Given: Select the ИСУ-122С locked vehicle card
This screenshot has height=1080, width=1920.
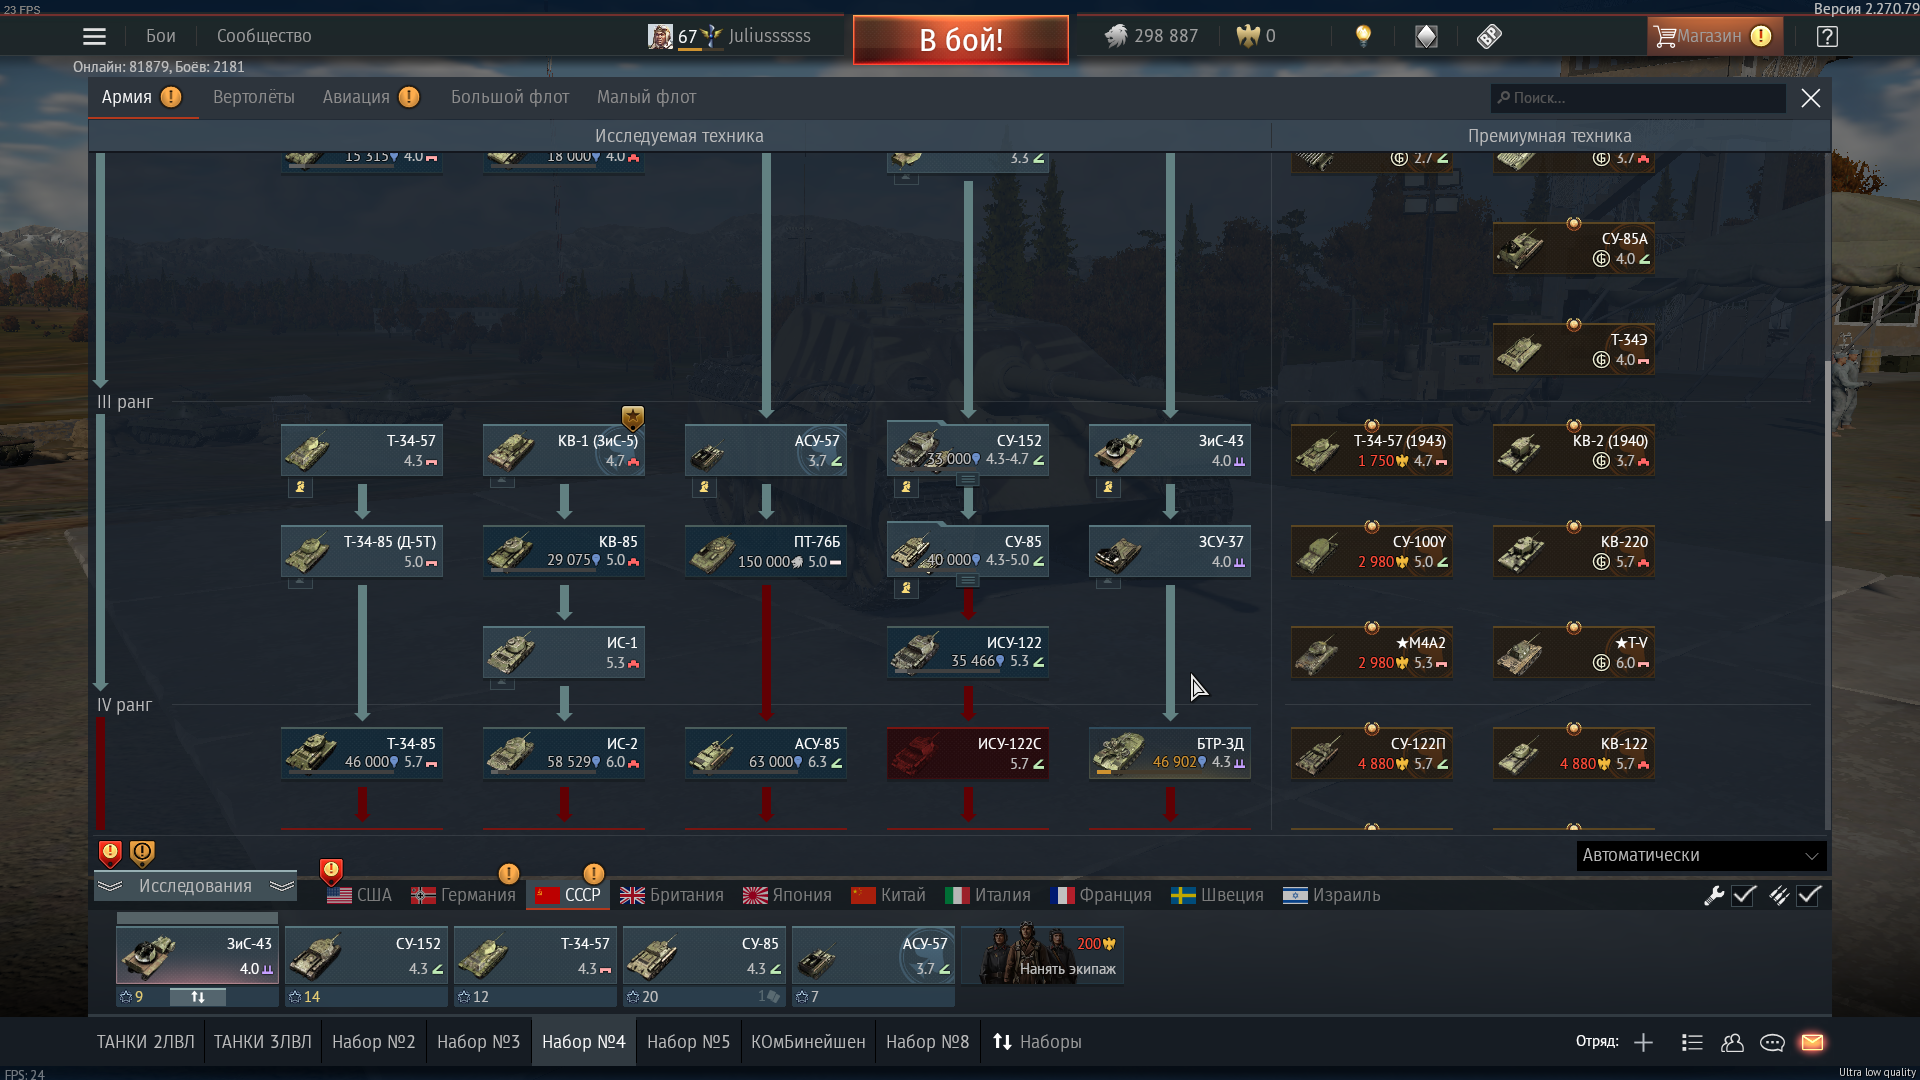Looking at the screenshot, I should point(968,753).
